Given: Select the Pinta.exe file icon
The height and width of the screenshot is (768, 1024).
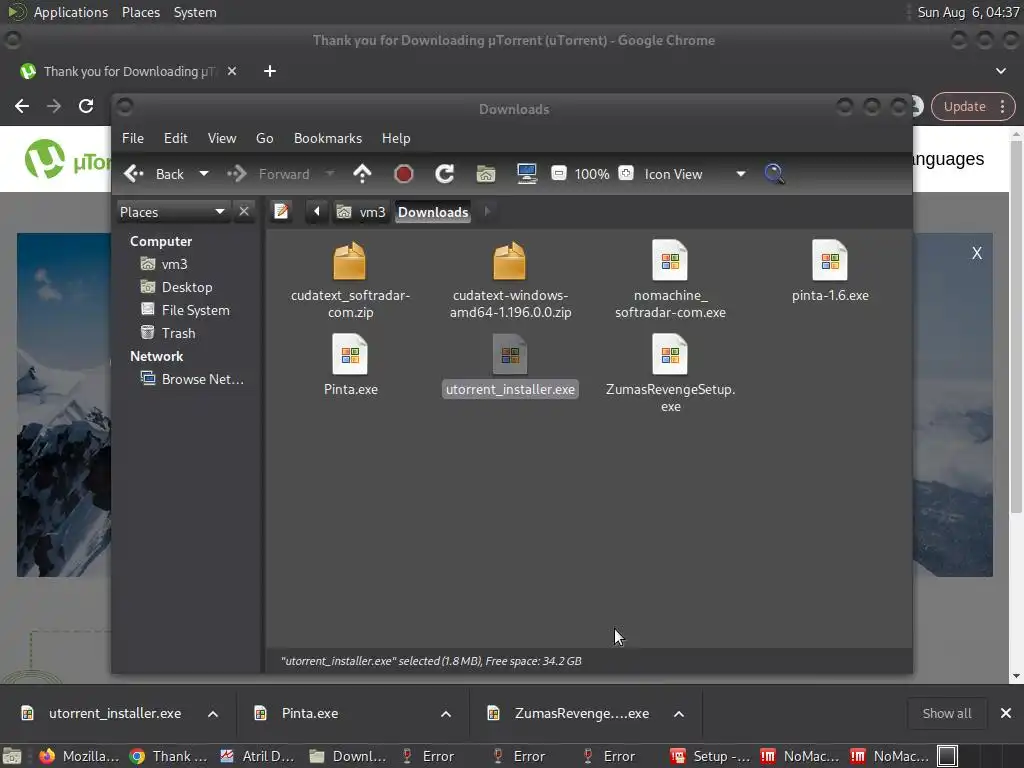Looking at the screenshot, I should pos(350,355).
